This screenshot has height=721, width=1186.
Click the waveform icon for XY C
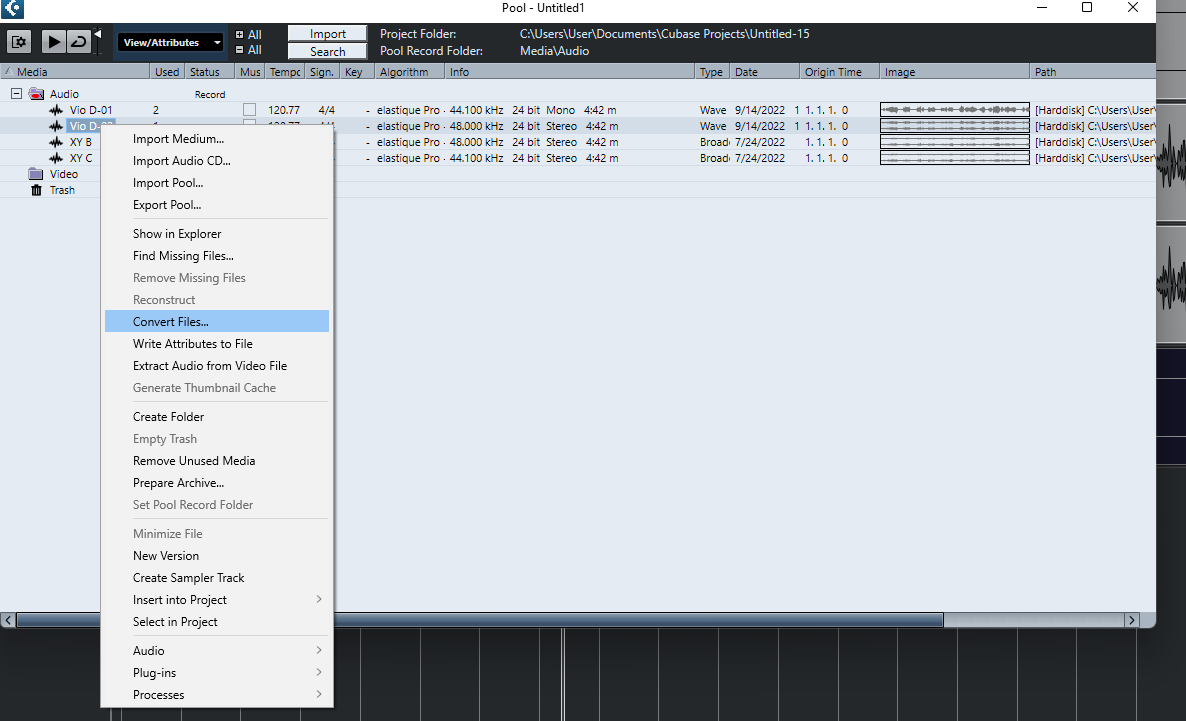click(x=56, y=158)
